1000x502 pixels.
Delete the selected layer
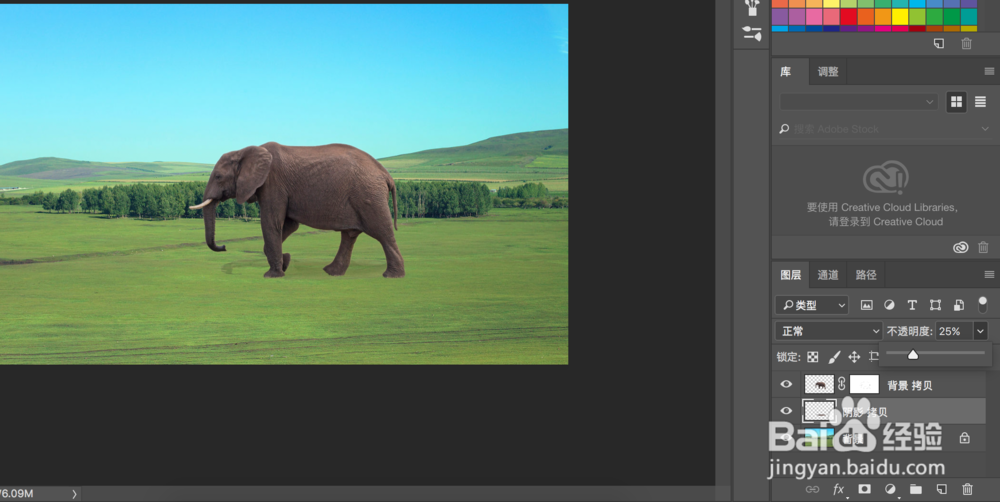tap(967, 489)
